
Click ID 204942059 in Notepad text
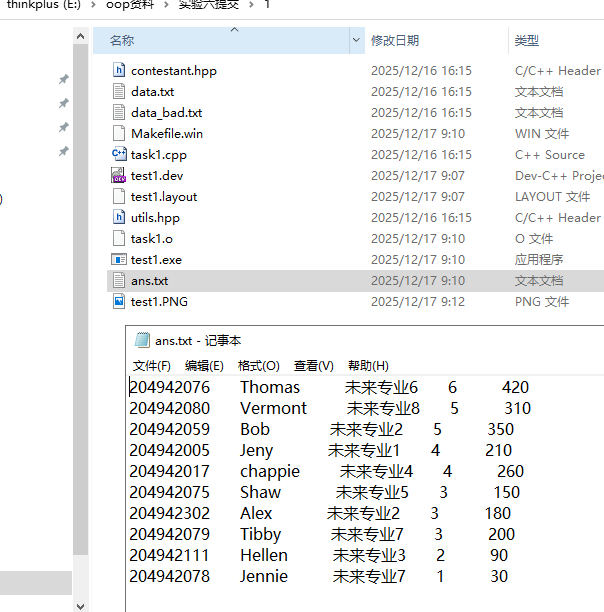coord(170,429)
